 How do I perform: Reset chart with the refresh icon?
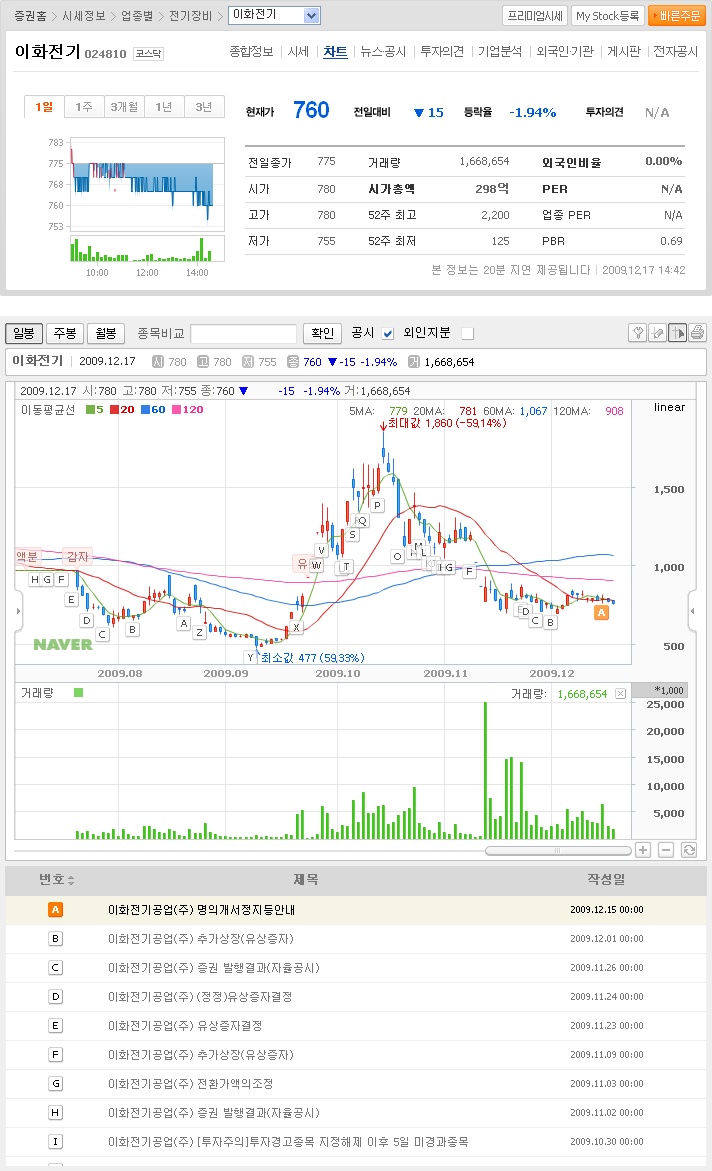[x=689, y=850]
